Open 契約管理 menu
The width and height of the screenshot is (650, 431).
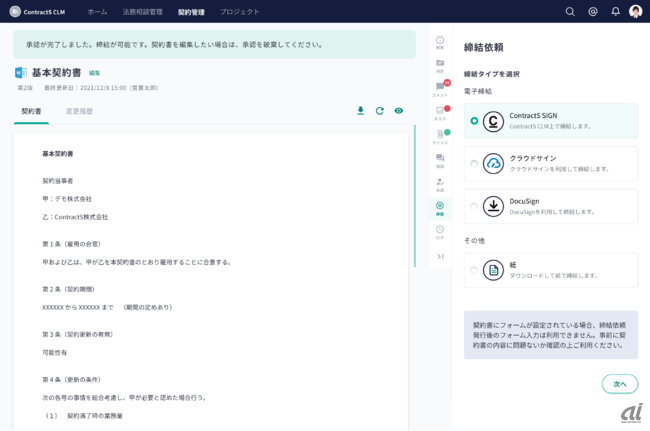191,12
